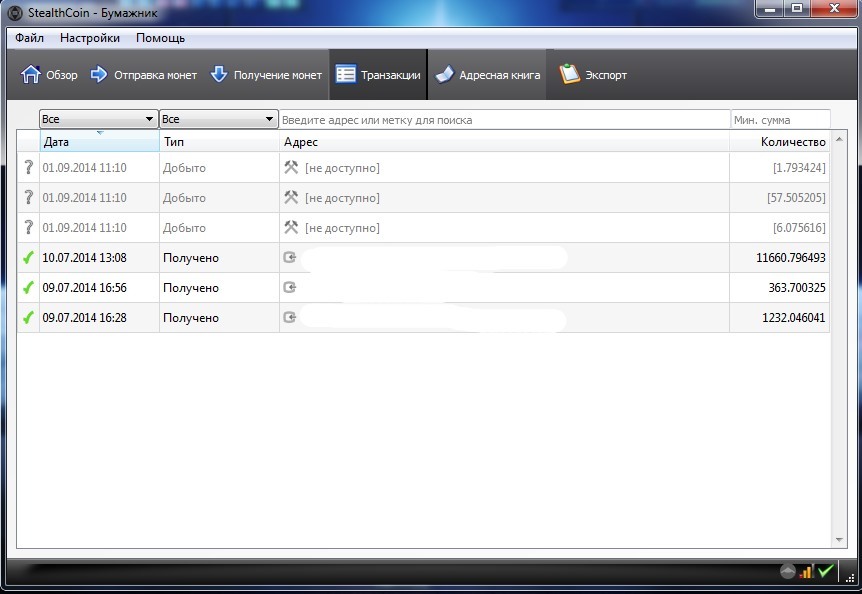Select the amount [1.793424]
The height and width of the screenshot is (594, 862).
pyautogui.click(x=799, y=168)
